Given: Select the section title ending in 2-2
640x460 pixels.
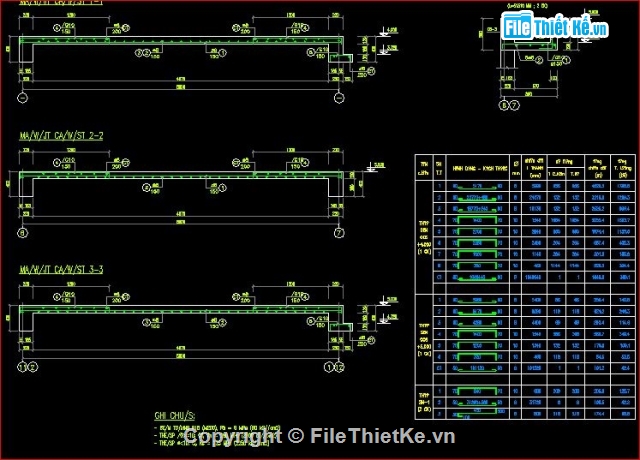Looking at the screenshot, I should click(x=61, y=136).
